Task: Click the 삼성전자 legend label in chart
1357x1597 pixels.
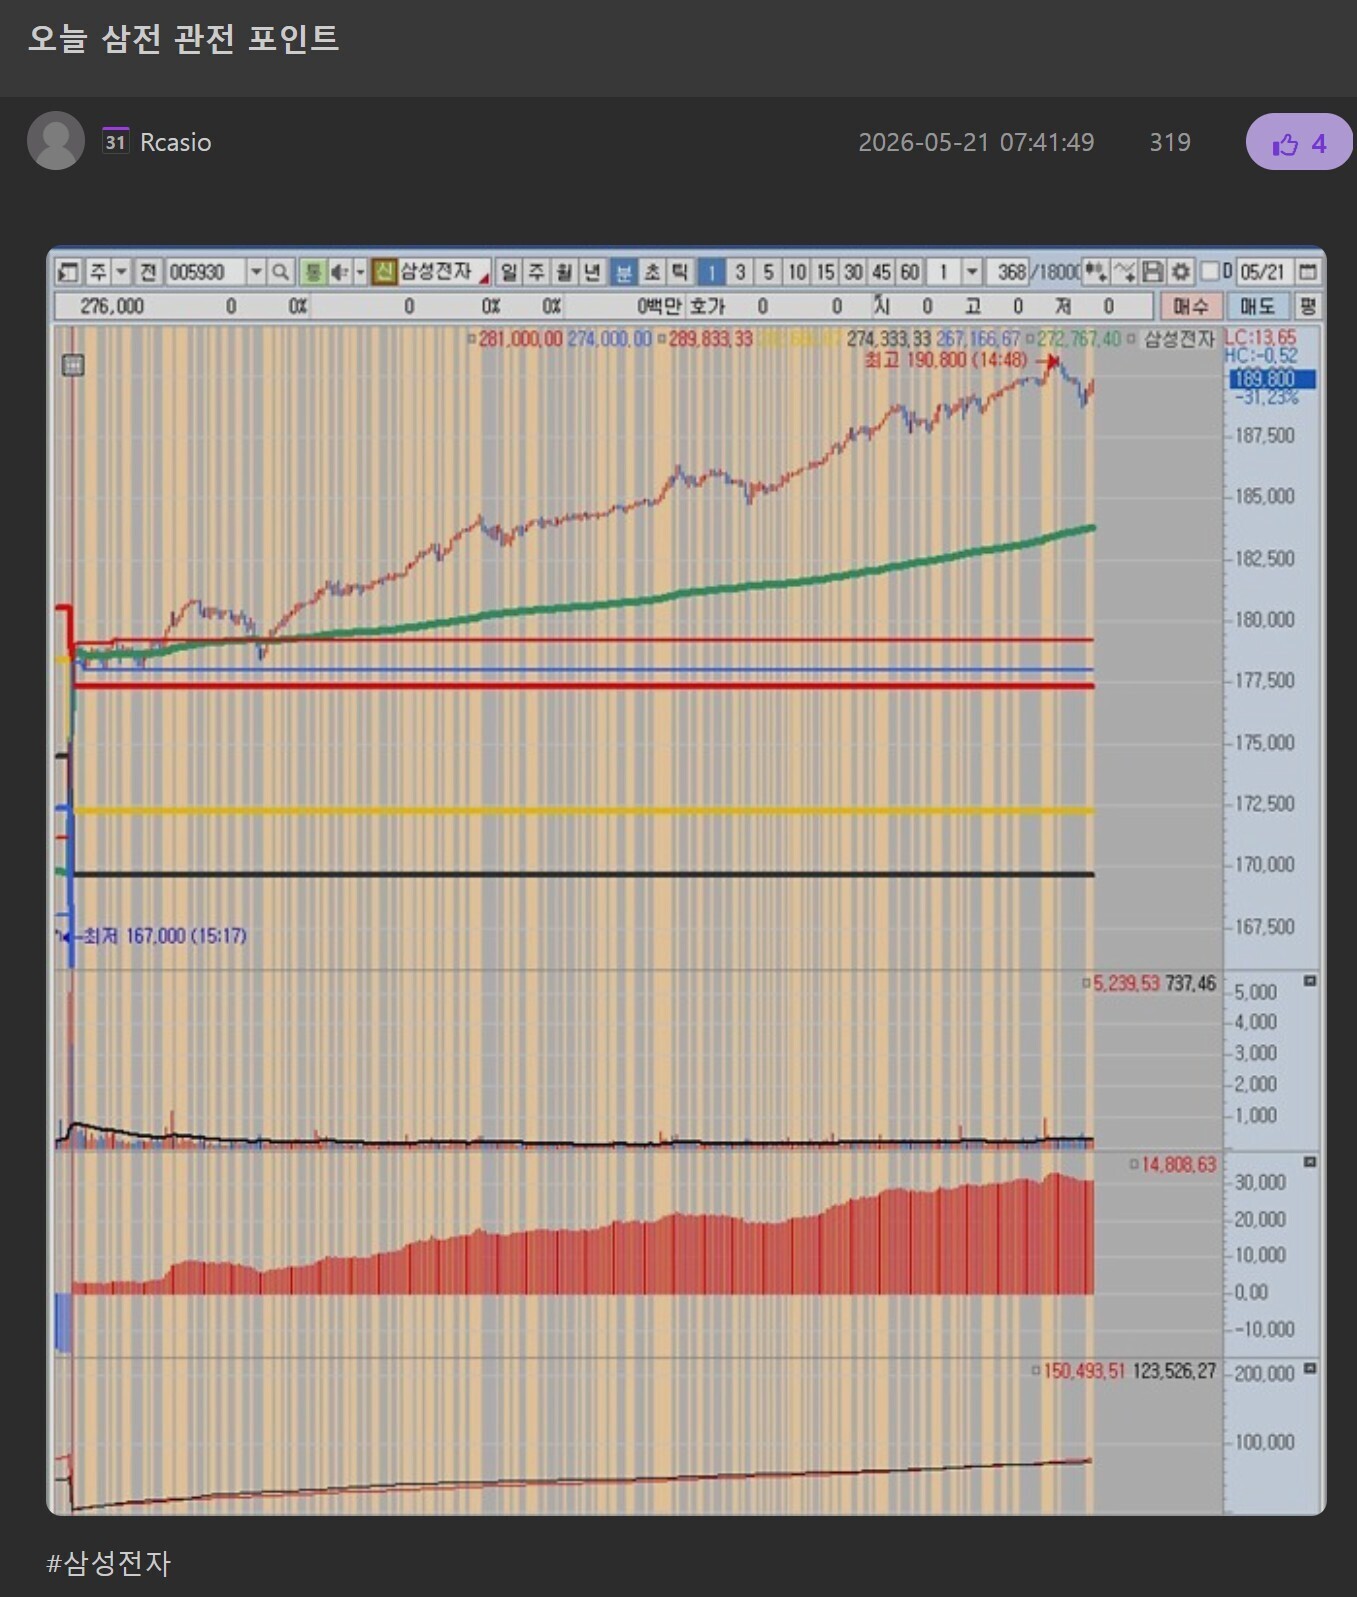Action: [1179, 339]
